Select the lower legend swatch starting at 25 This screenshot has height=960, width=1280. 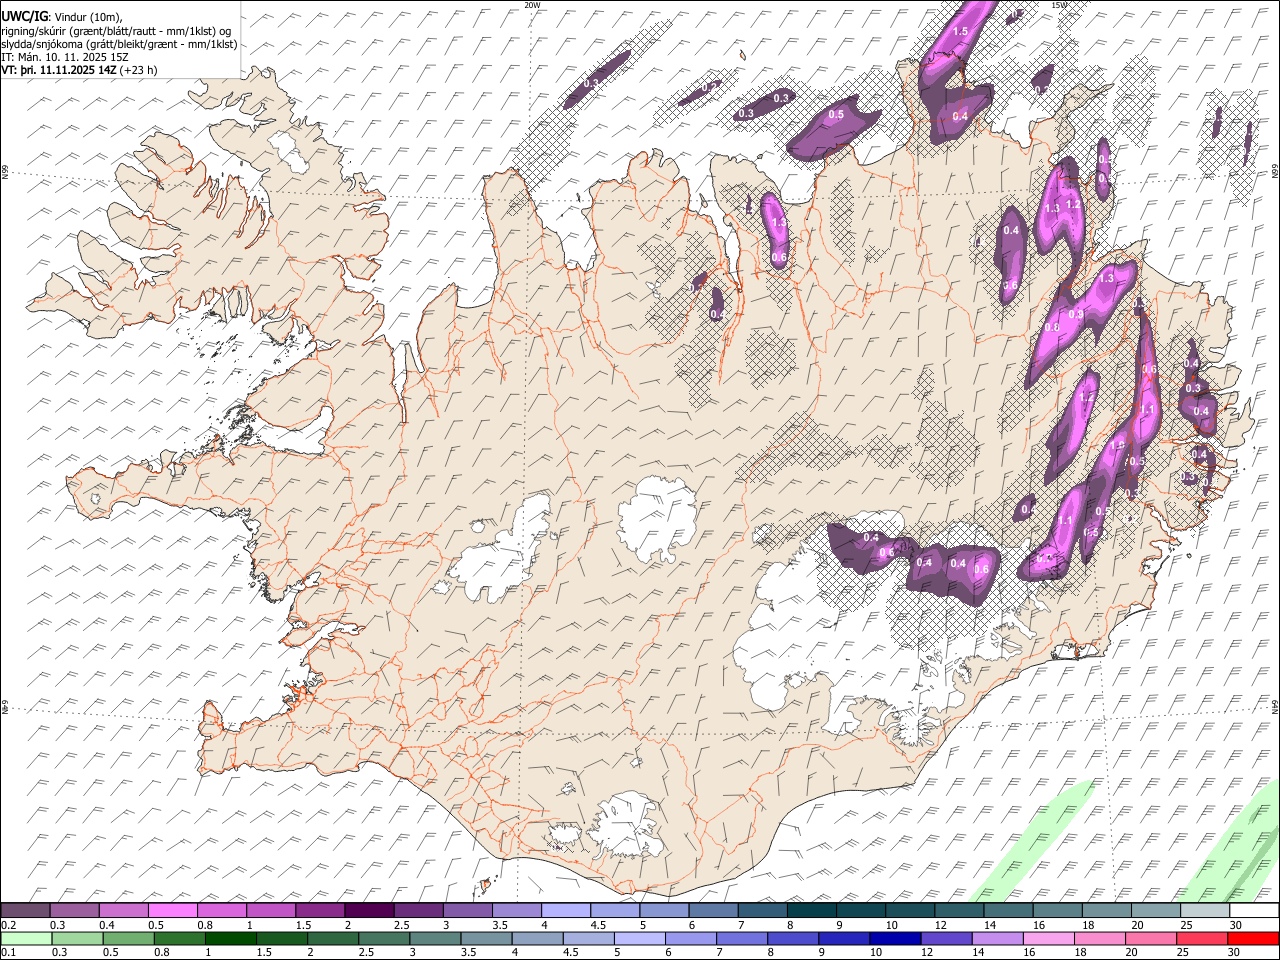coord(1201,938)
